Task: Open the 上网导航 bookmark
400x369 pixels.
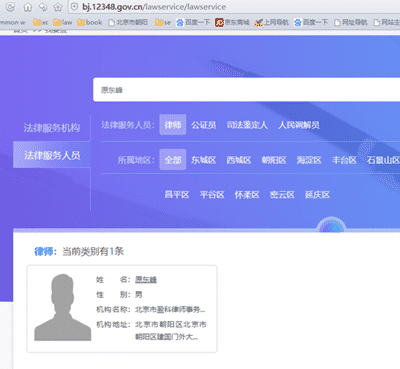Action: pos(271,22)
